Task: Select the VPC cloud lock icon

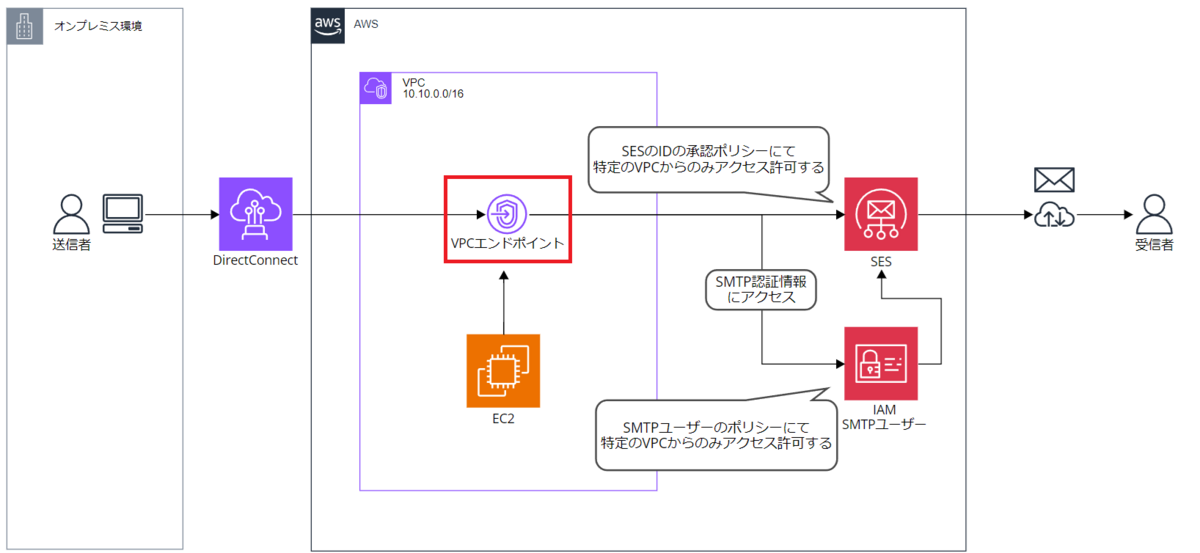Action: [x=377, y=89]
